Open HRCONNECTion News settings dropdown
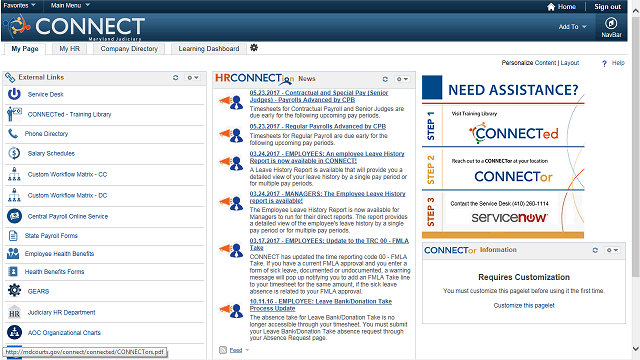 (x=402, y=79)
